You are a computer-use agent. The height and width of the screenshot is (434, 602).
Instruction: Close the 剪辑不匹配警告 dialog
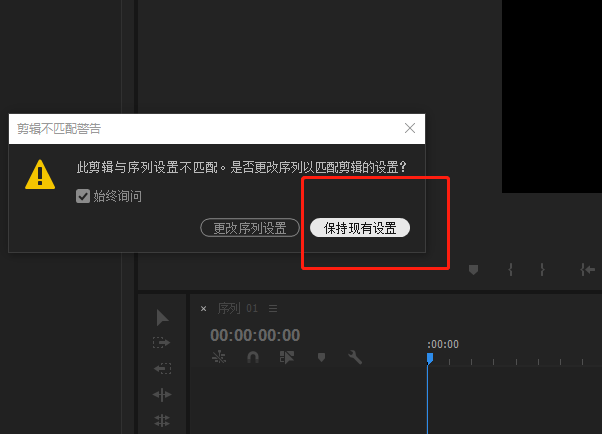410,128
